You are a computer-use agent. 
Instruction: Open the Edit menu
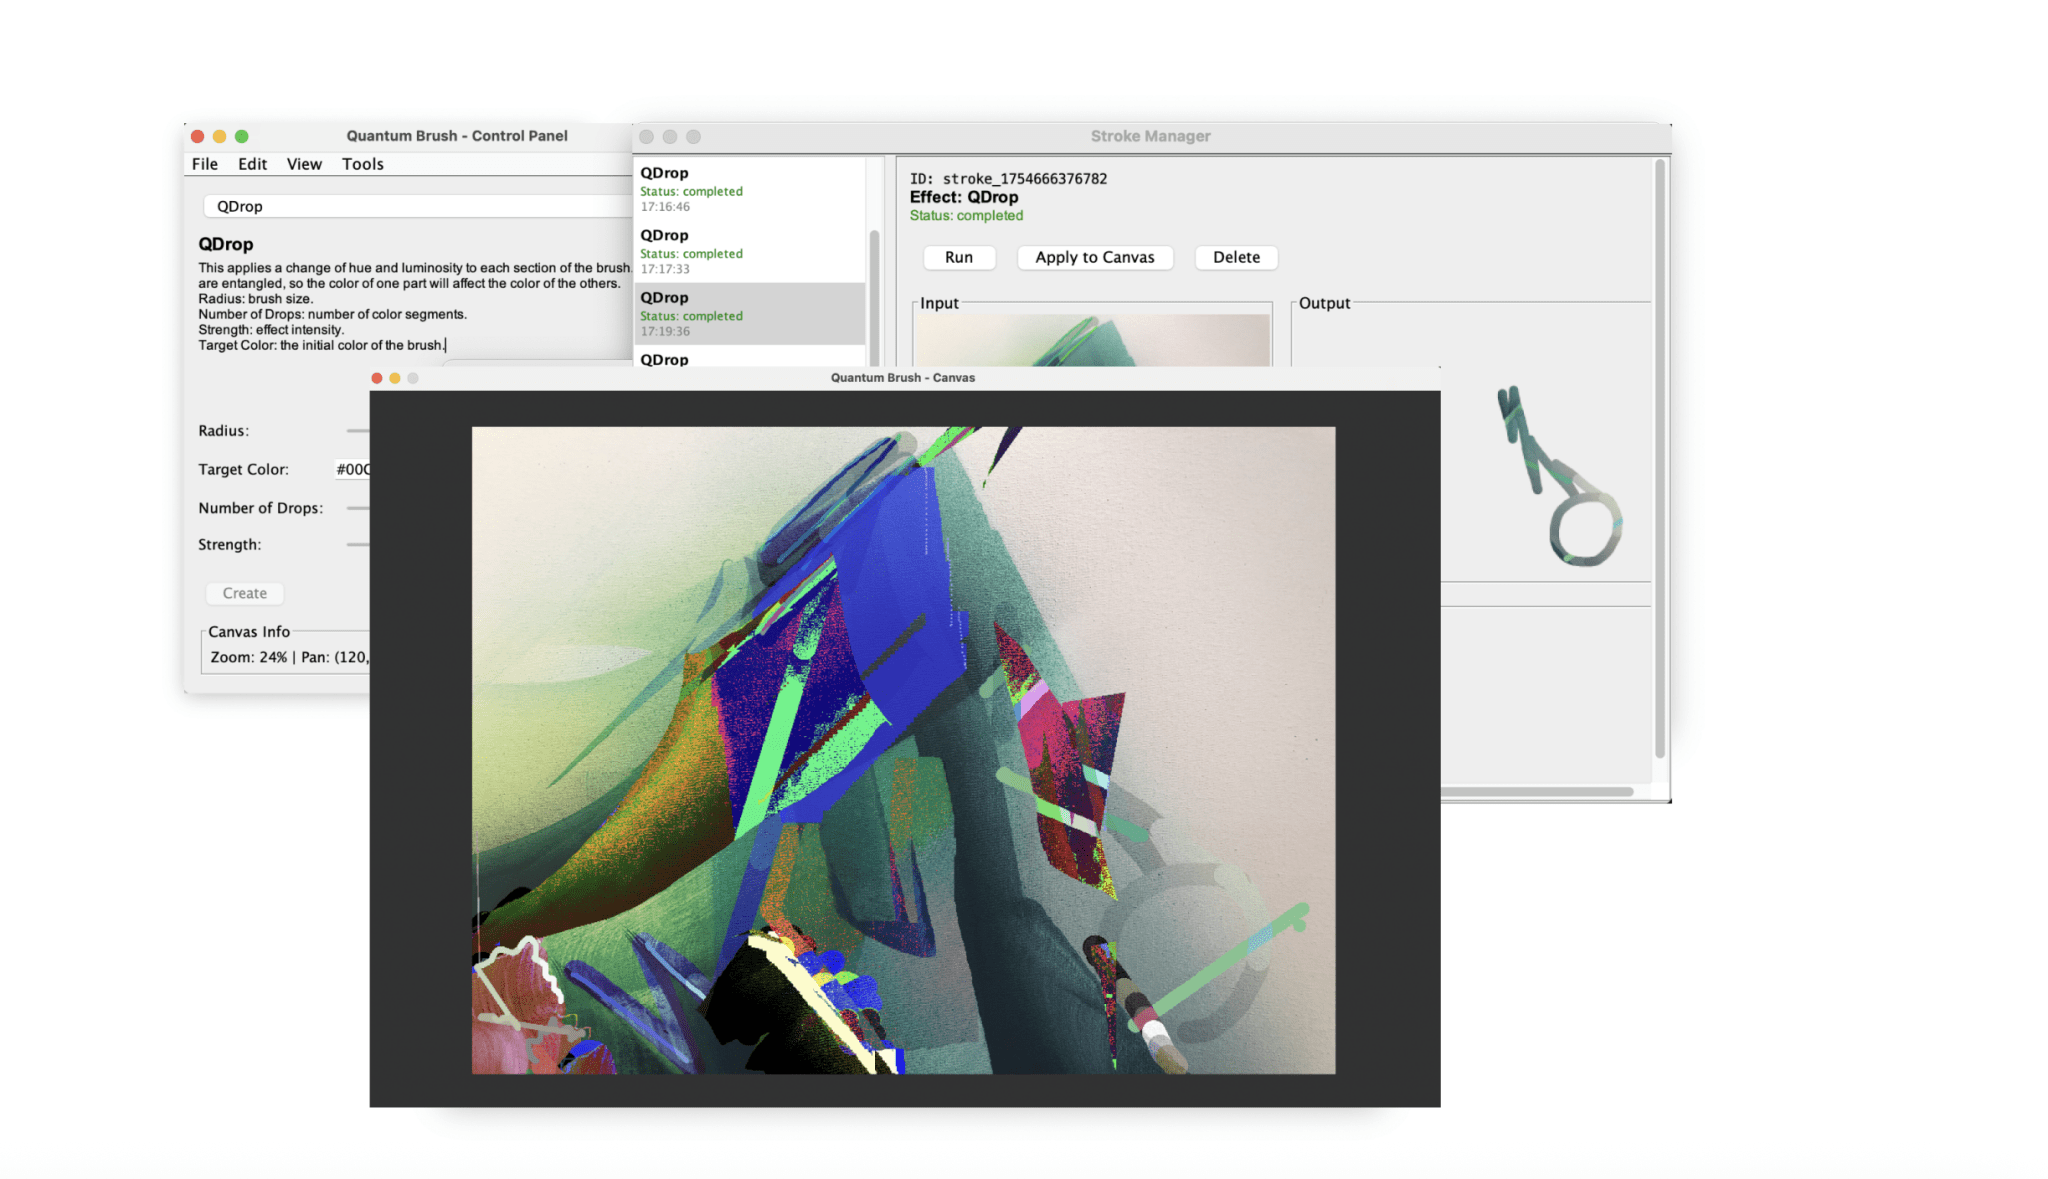251,164
